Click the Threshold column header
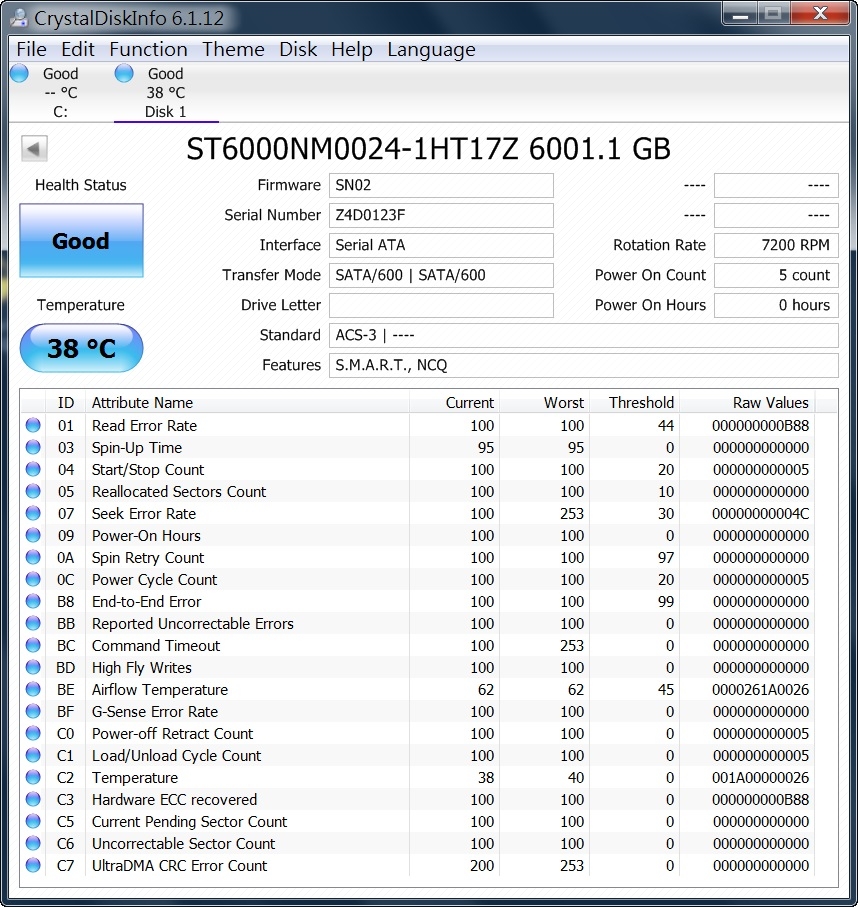This screenshot has width=858, height=907. (635, 403)
